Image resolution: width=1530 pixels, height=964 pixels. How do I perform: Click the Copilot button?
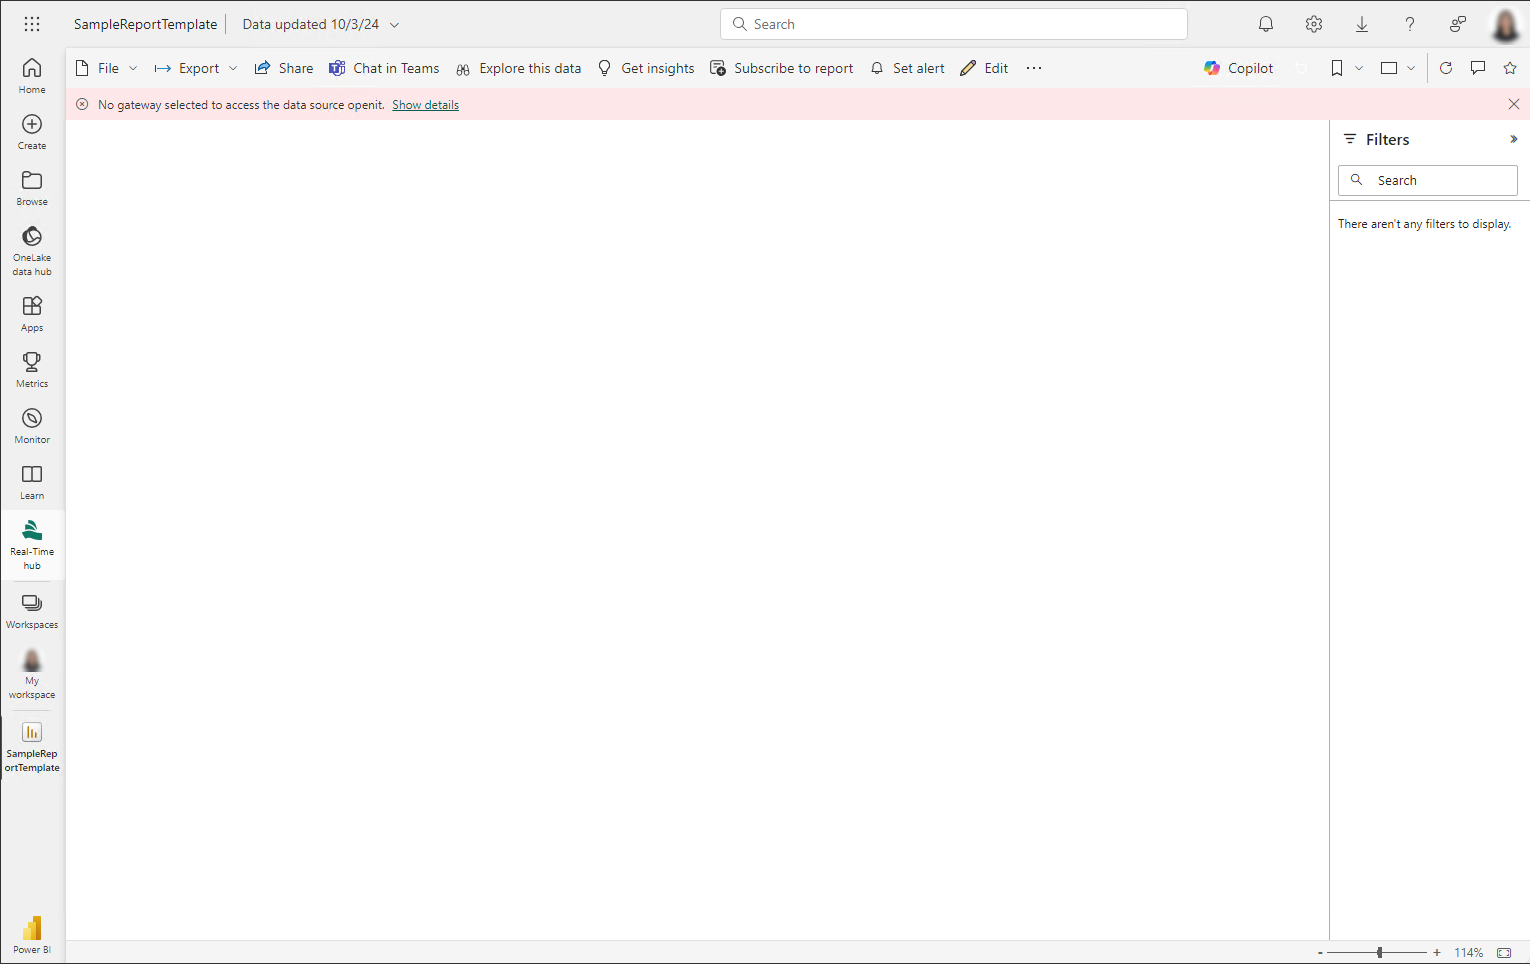pos(1238,68)
